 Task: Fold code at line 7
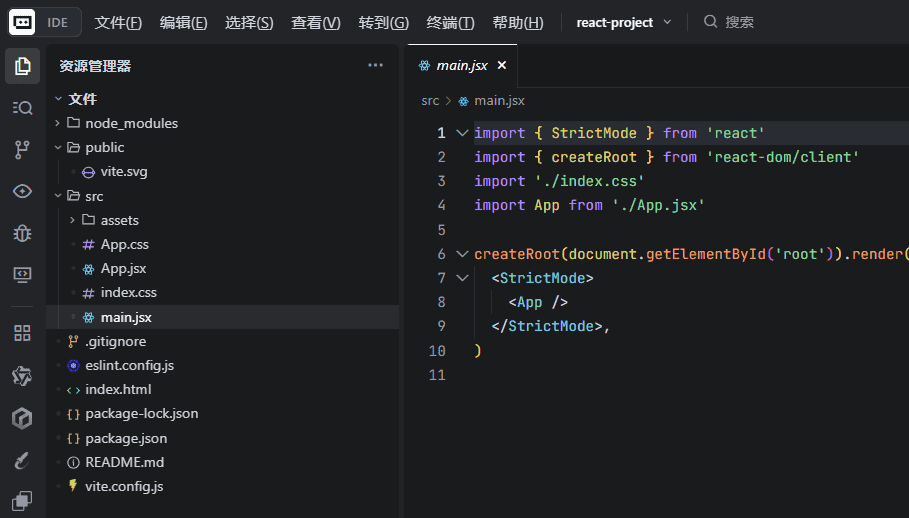(462, 278)
